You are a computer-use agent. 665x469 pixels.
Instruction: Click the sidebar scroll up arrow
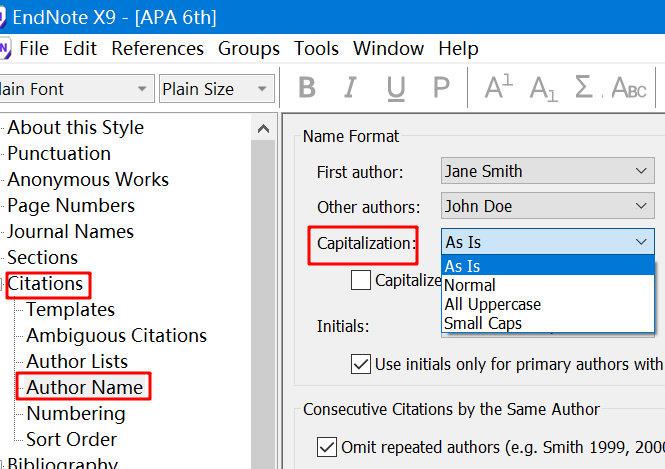point(263,128)
